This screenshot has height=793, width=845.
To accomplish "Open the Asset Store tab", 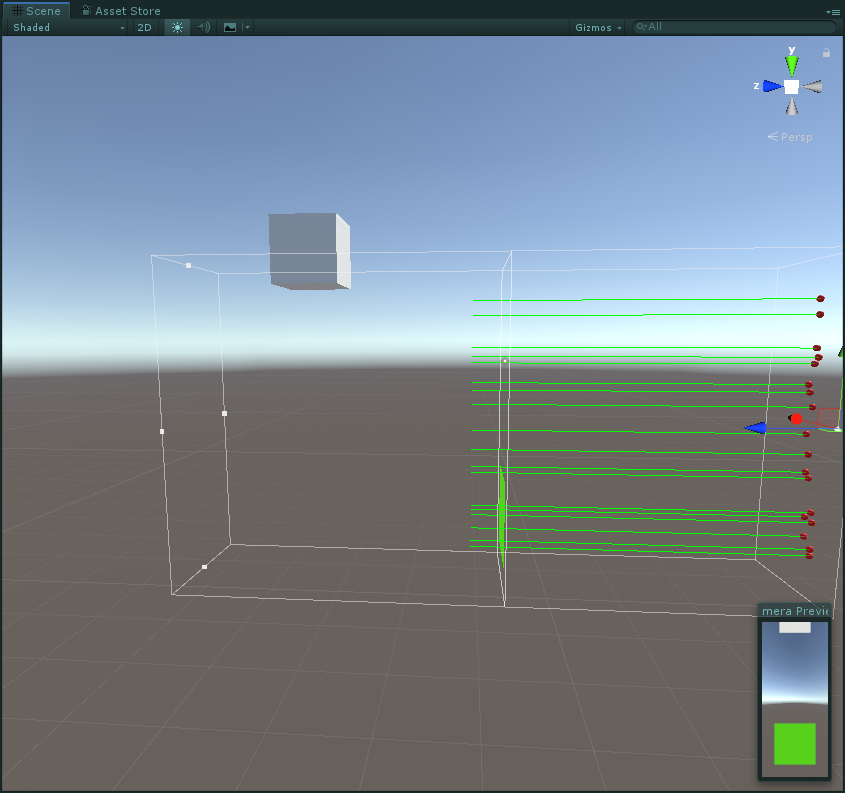I will [x=121, y=11].
